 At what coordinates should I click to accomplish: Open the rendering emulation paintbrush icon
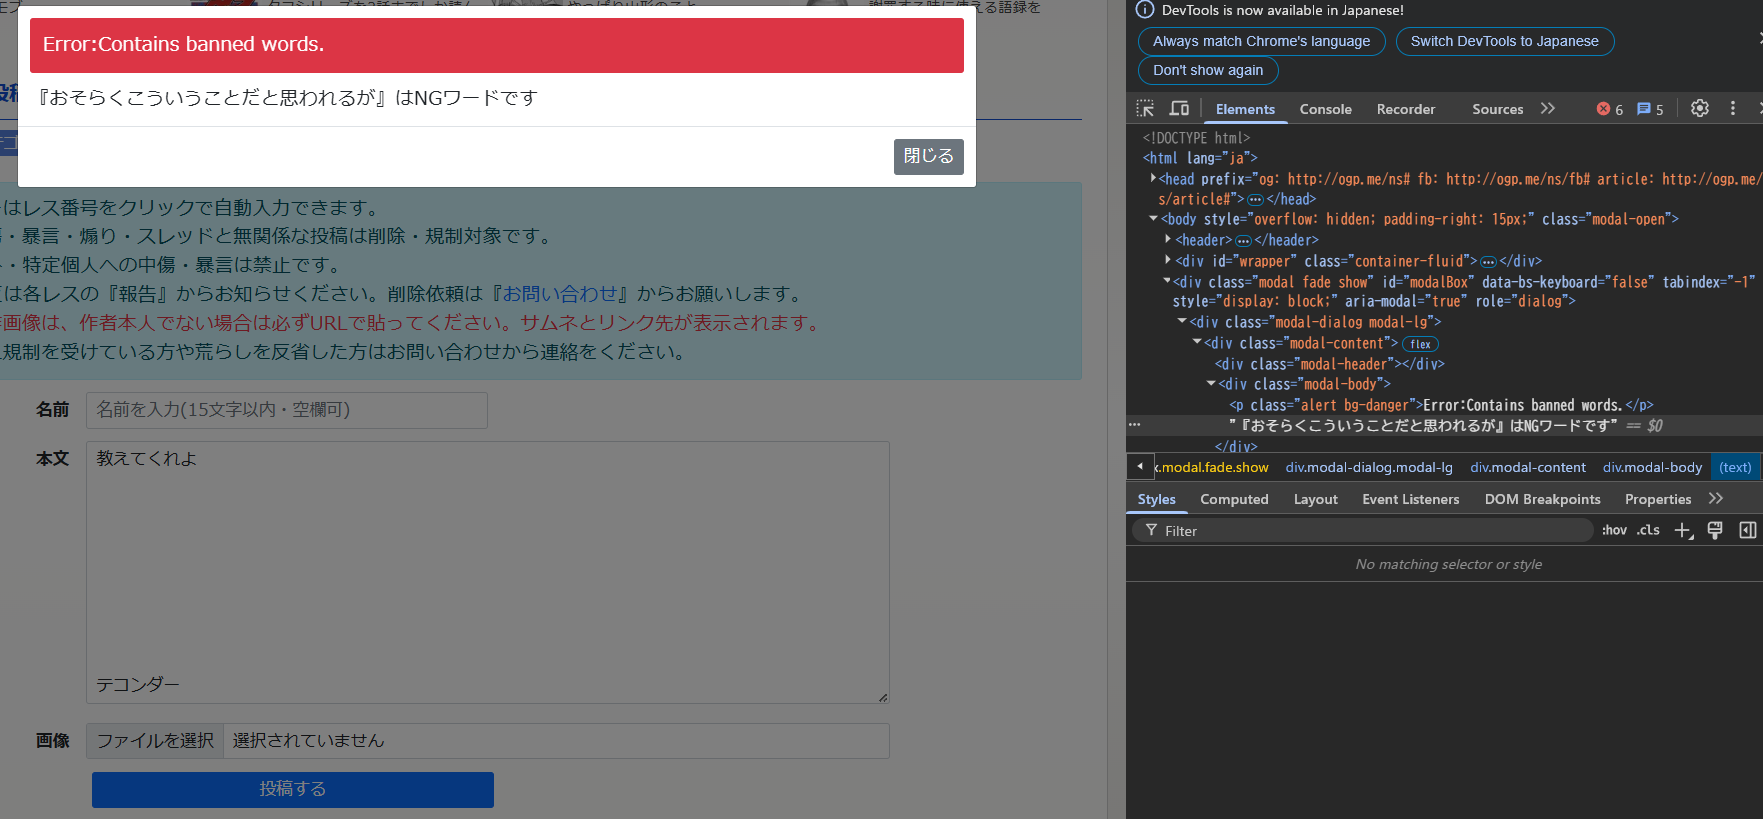click(1715, 531)
